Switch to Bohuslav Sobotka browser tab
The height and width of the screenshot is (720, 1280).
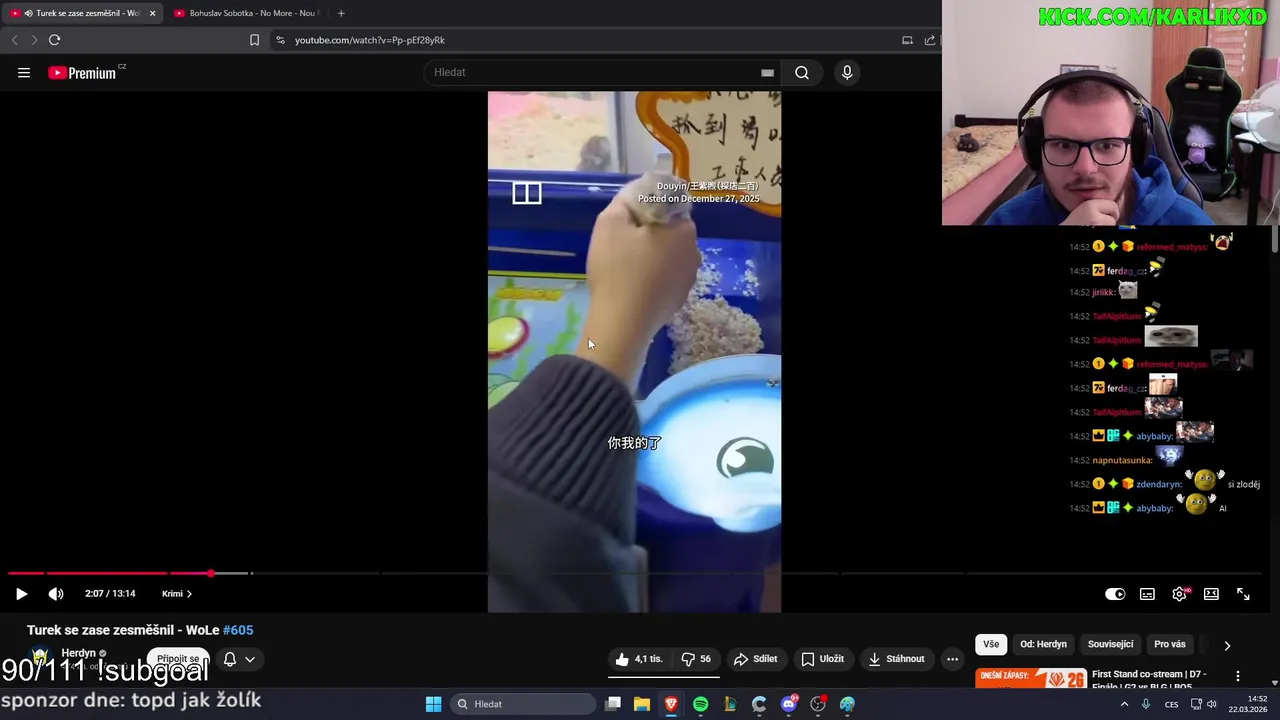[246, 13]
